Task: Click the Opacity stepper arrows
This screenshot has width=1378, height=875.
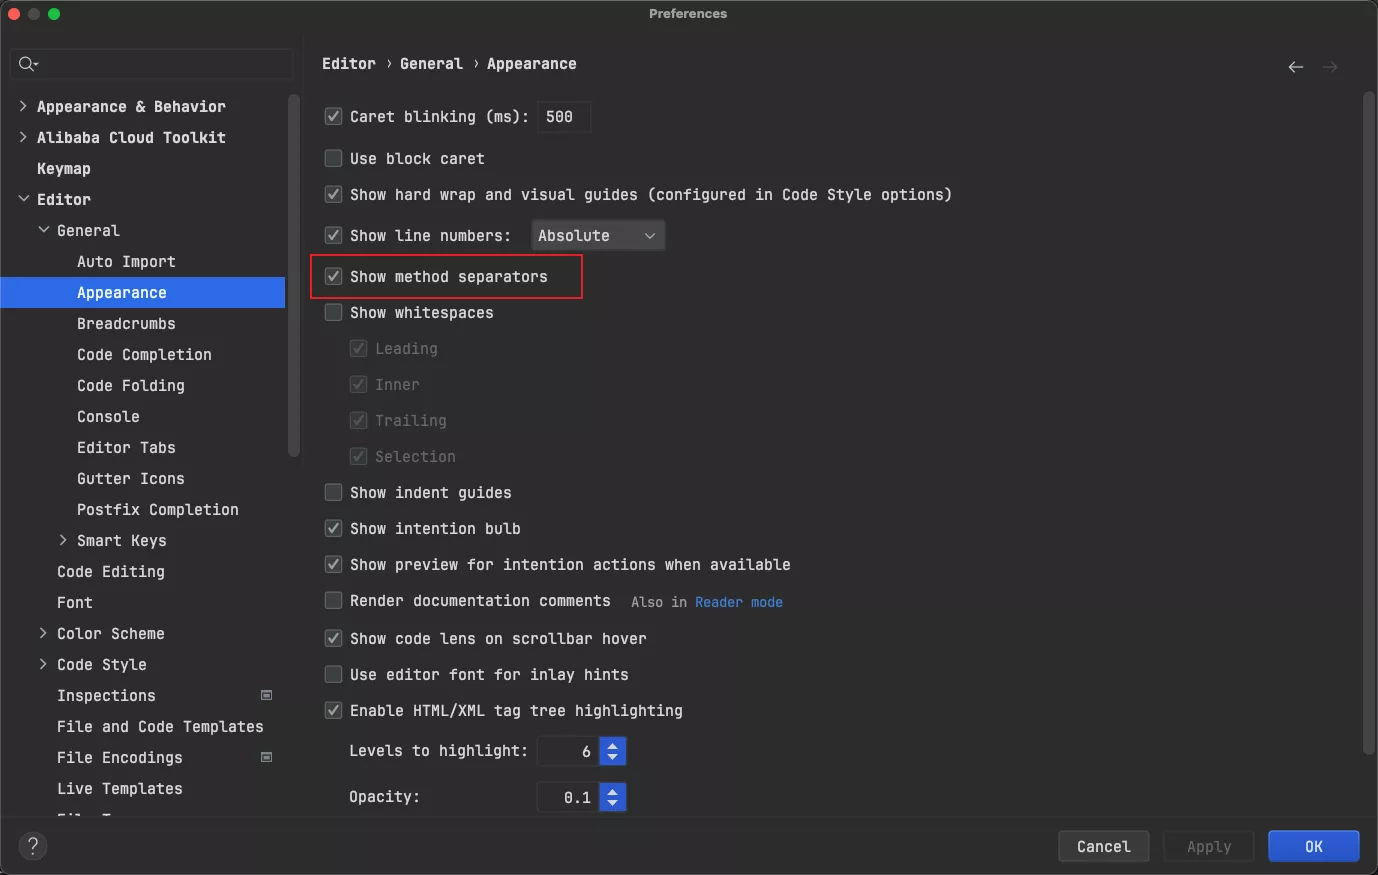Action: click(612, 797)
